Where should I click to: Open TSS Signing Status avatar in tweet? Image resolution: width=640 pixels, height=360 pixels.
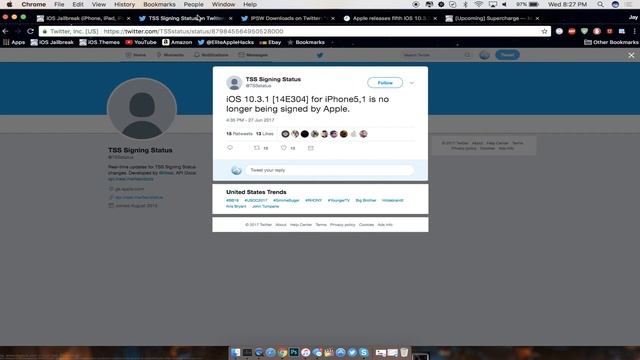tap(234, 83)
